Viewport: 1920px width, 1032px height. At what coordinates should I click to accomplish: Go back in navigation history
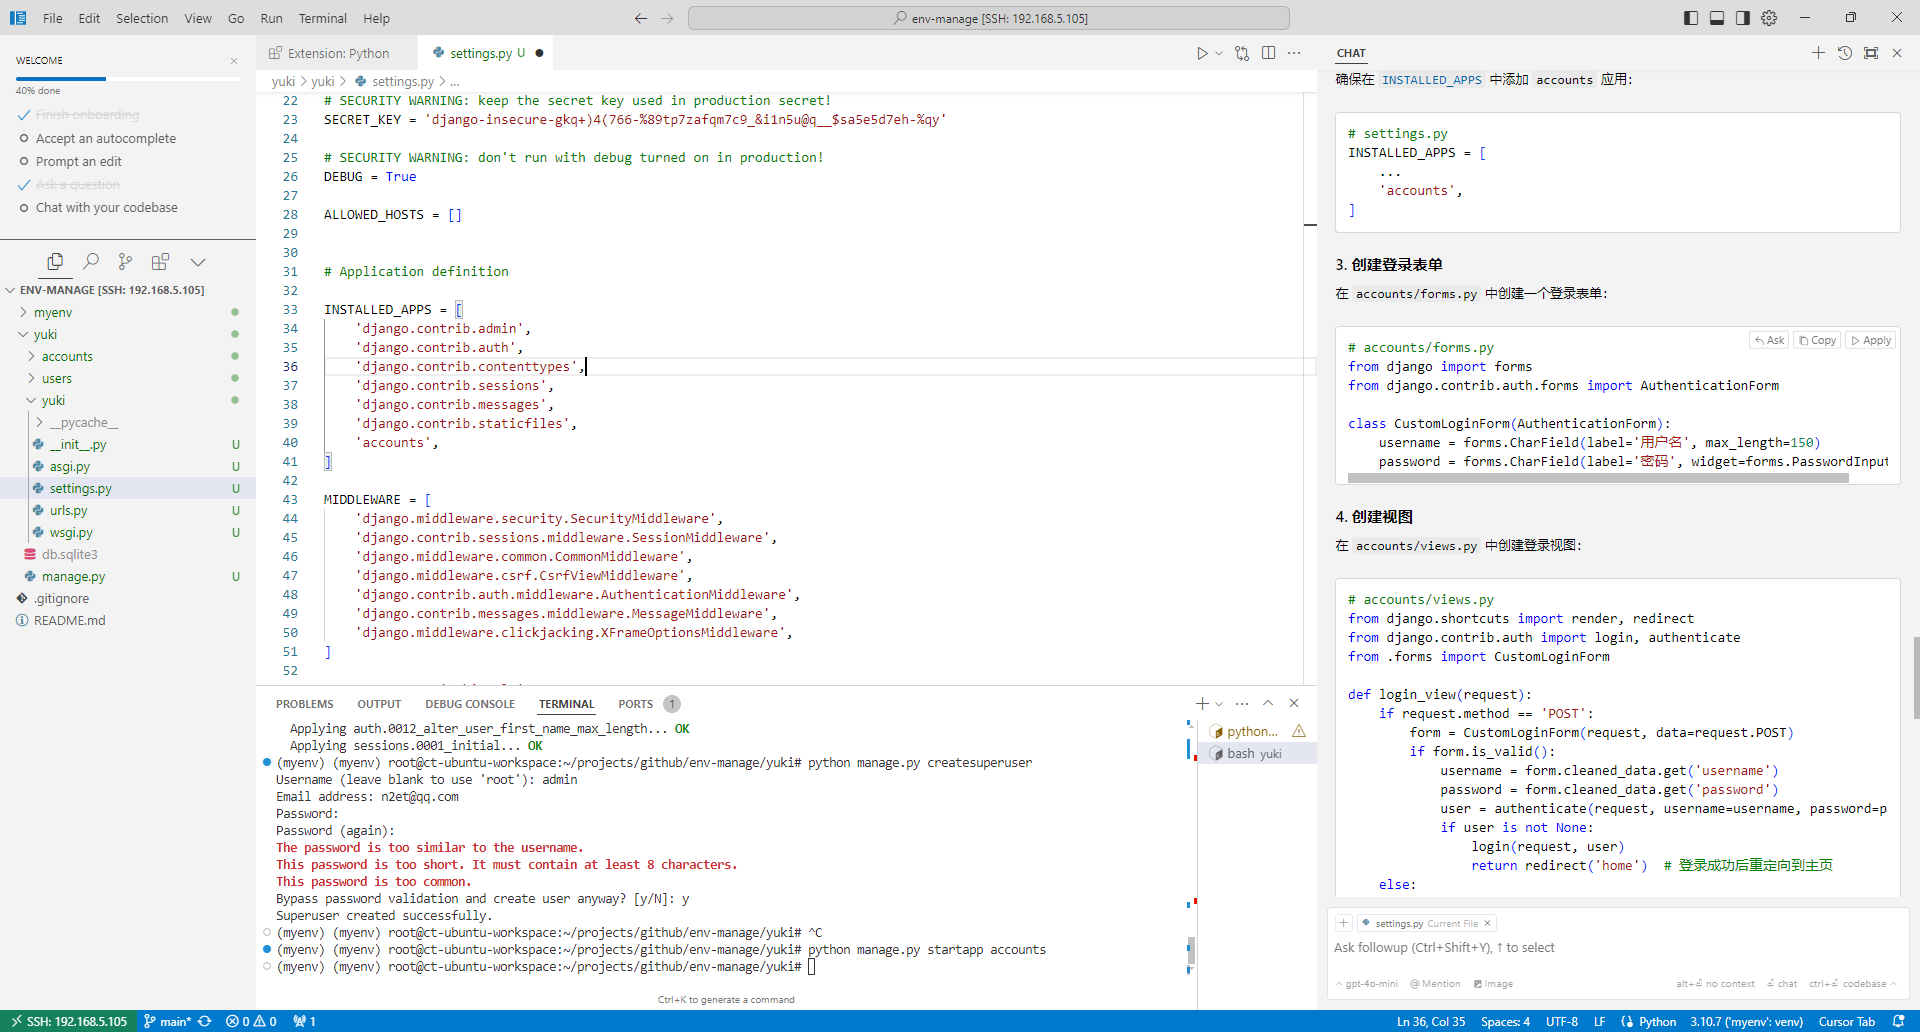tap(641, 18)
